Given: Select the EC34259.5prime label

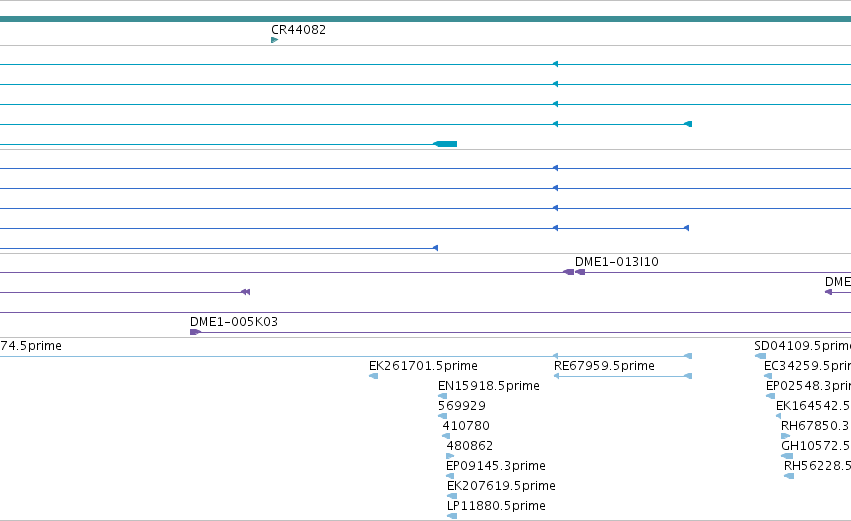Looking at the screenshot, I should point(807,366).
